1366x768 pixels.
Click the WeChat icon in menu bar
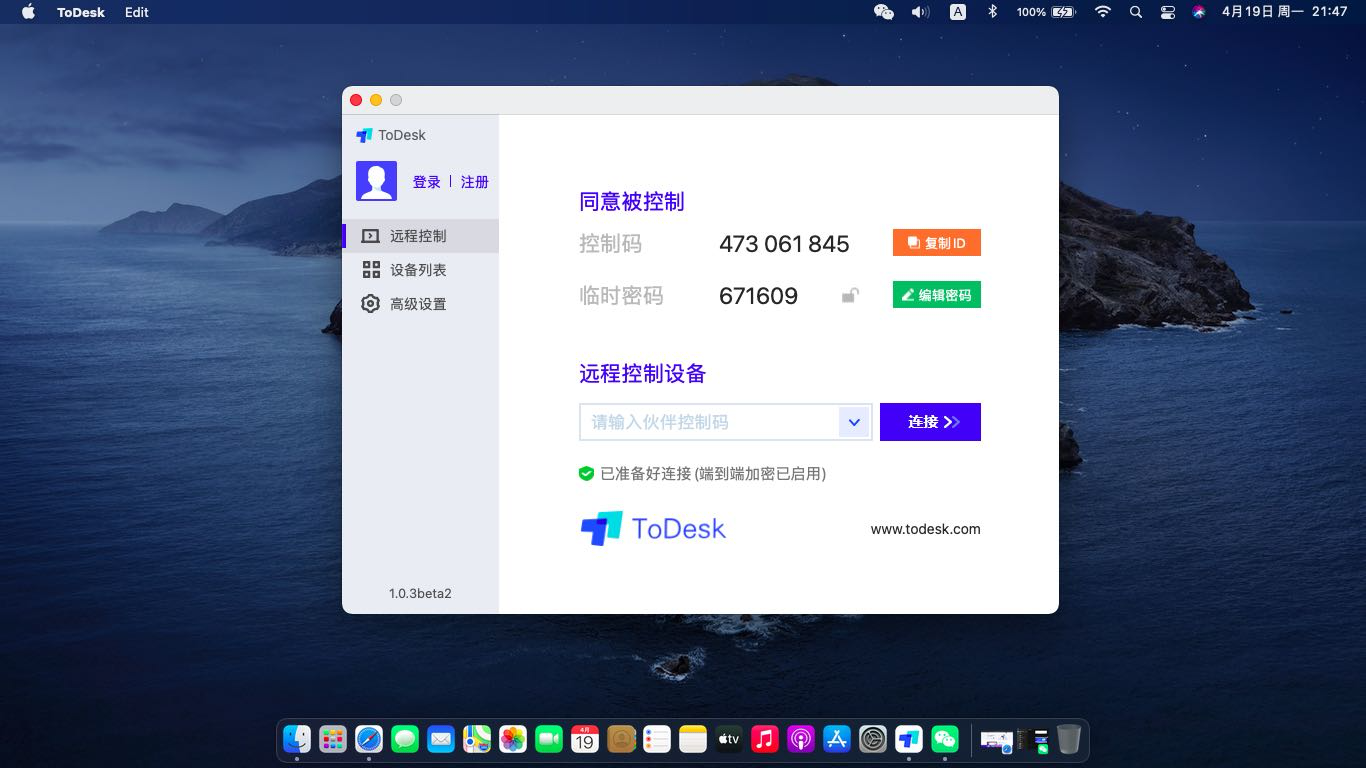884,12
